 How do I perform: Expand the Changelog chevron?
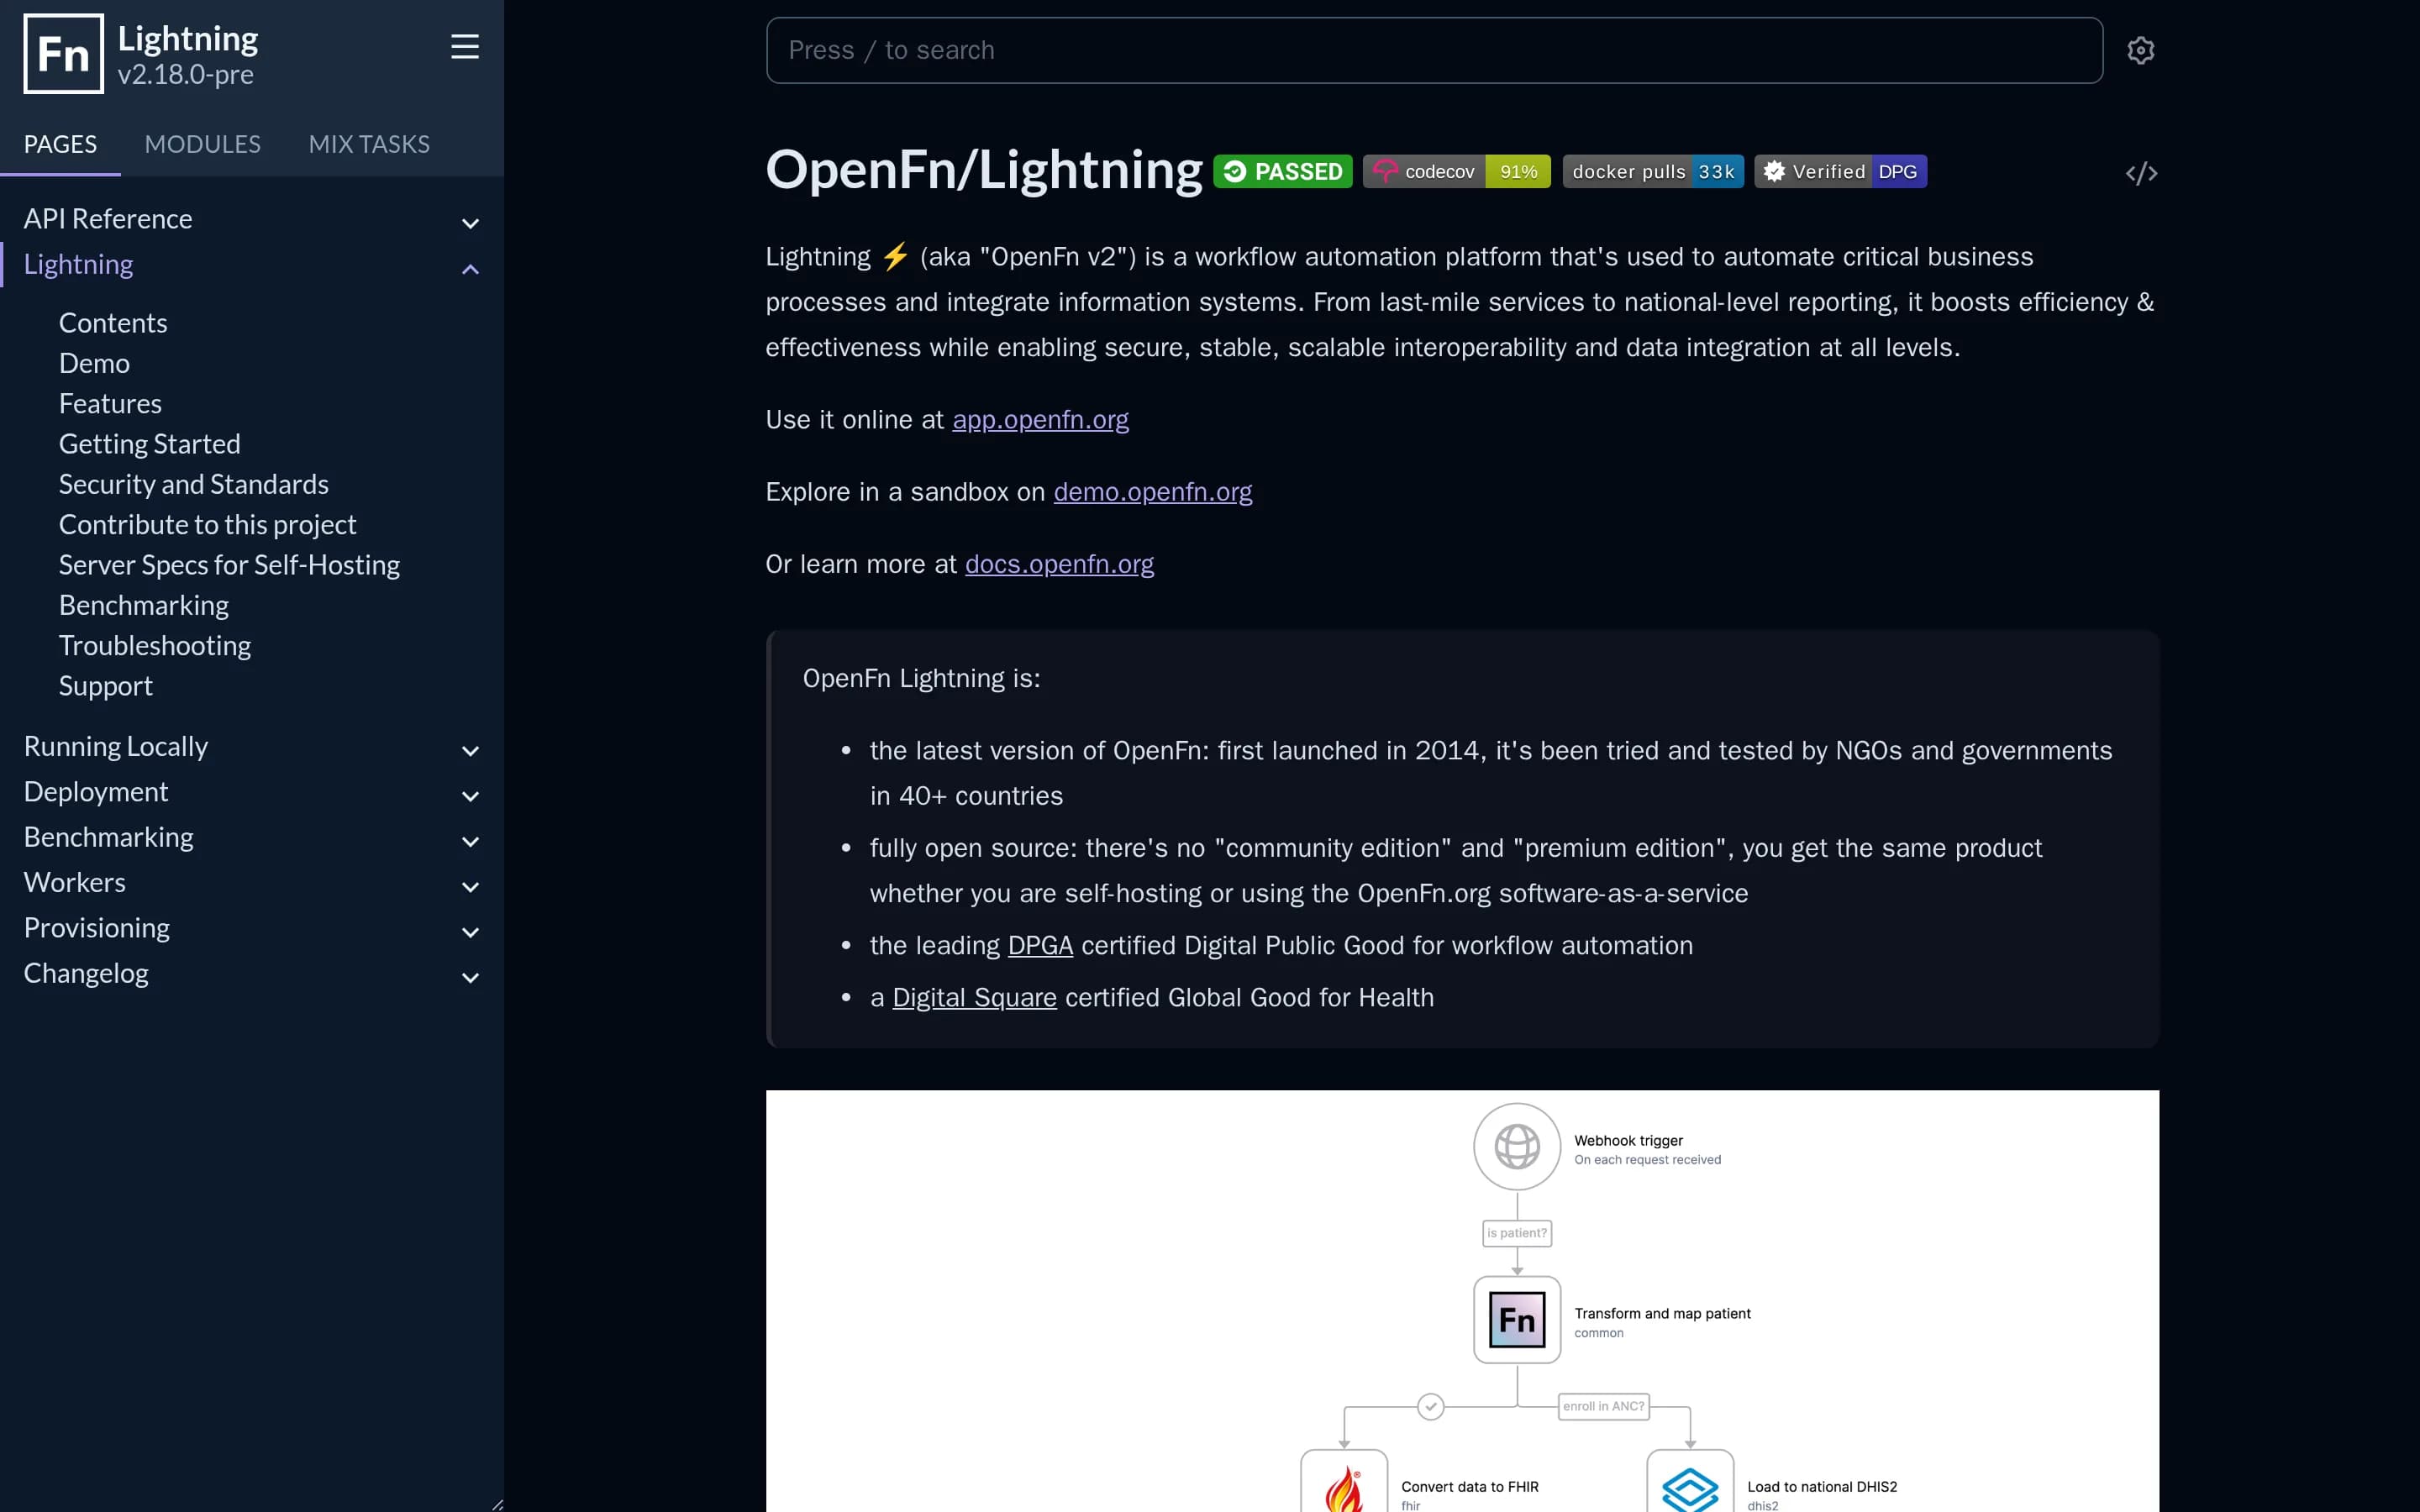(x=470, y=978)
